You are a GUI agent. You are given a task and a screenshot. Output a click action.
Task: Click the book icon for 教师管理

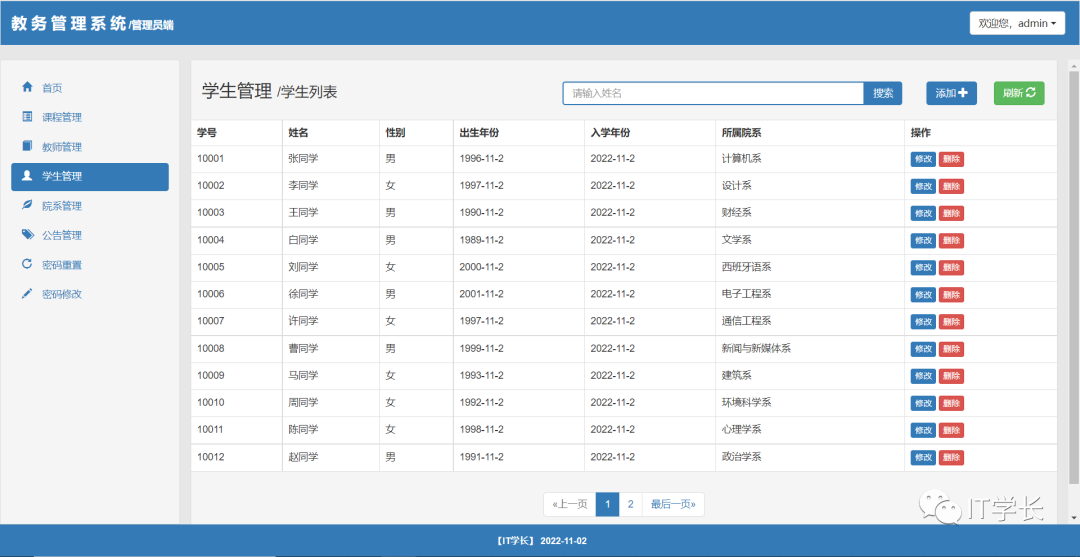point(28,146)
